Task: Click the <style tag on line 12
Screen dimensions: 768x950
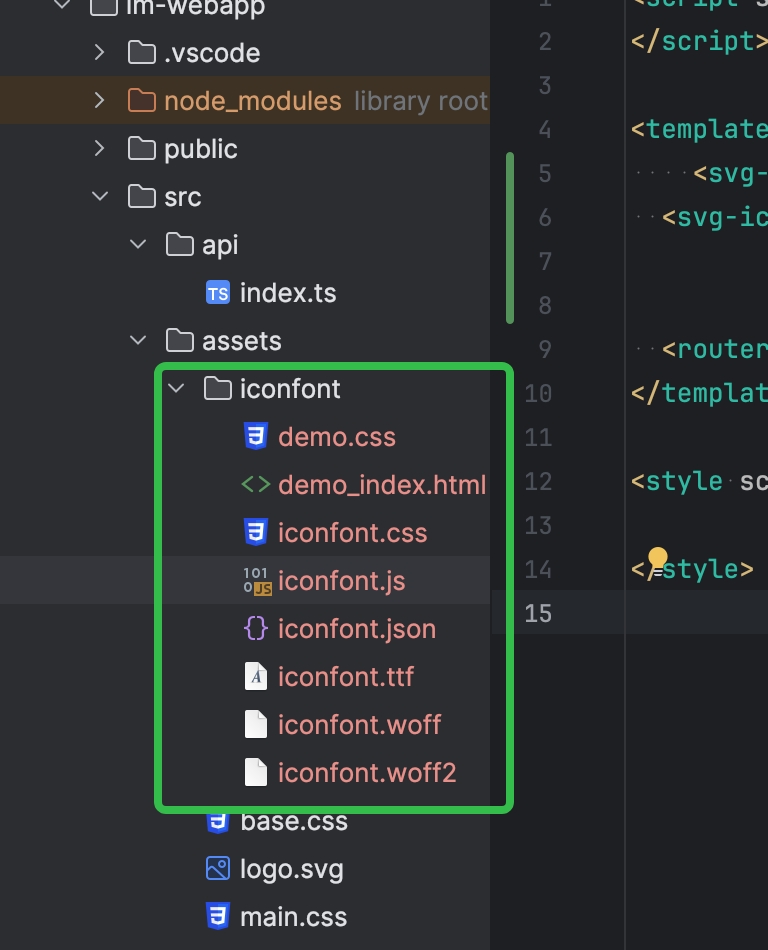Action: click(x=677, y=482)
